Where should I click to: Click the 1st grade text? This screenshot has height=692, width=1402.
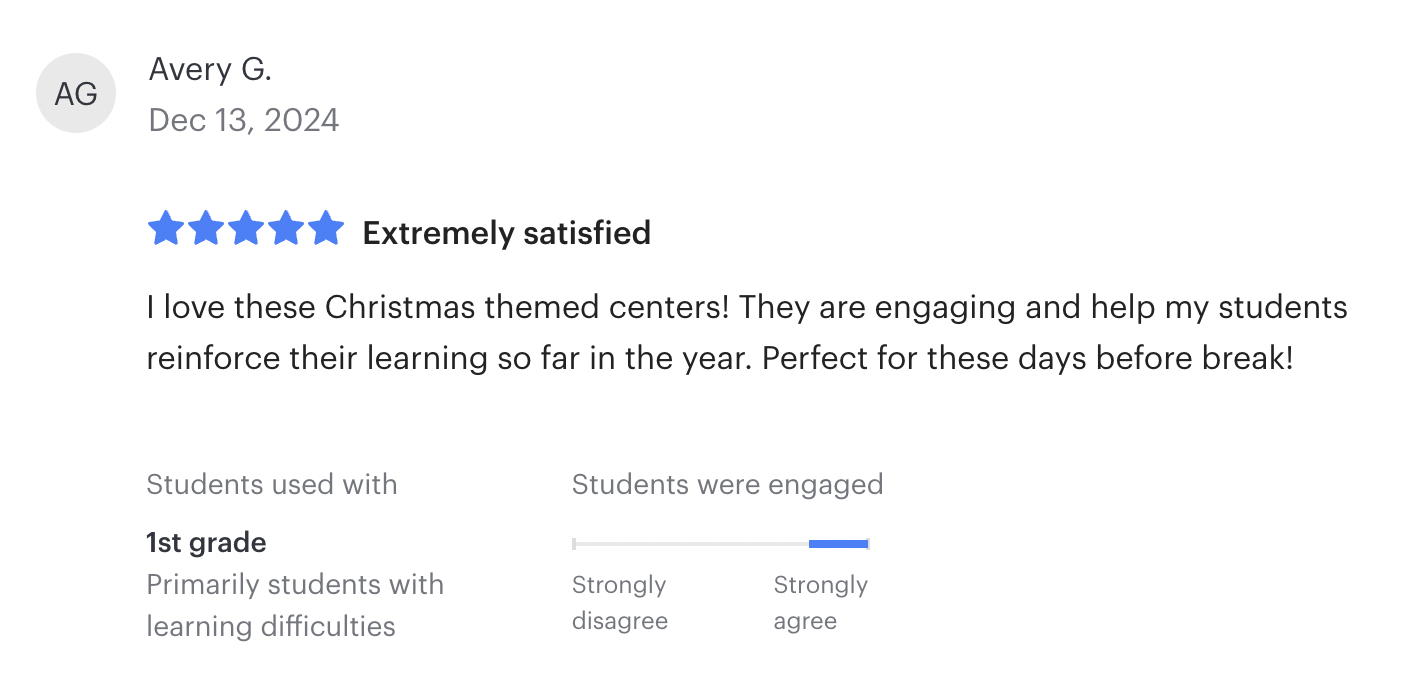point(206,543)
